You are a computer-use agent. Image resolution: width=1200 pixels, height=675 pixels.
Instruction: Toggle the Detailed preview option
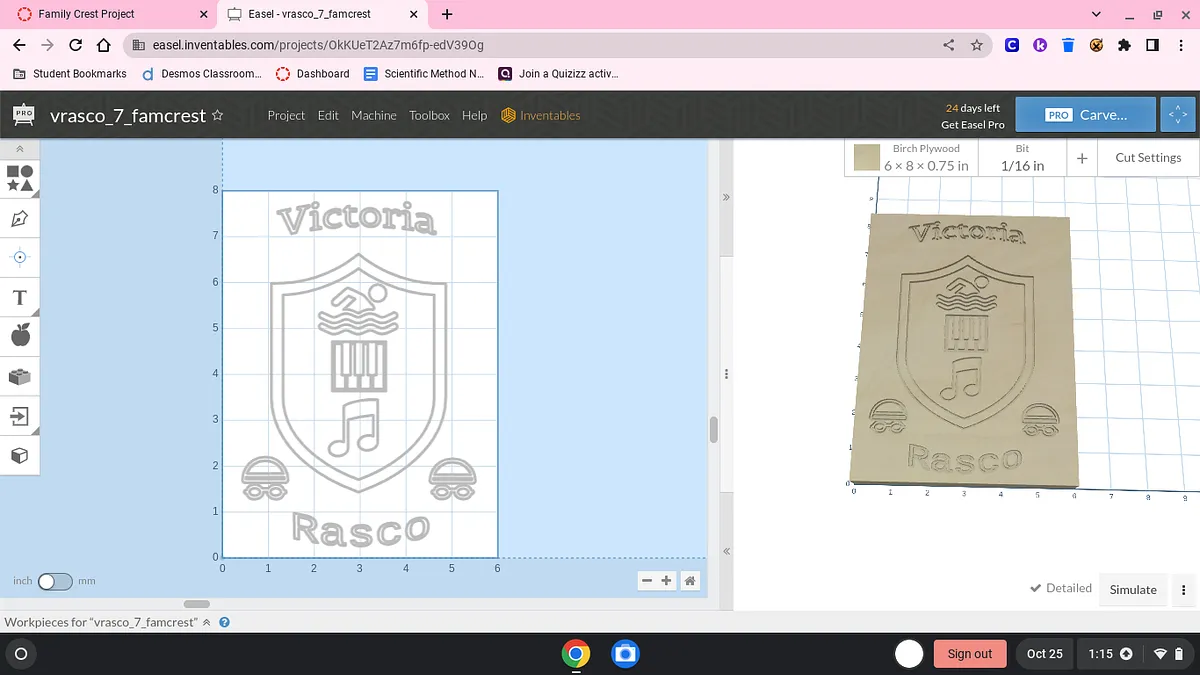(x=1060, y=588)
